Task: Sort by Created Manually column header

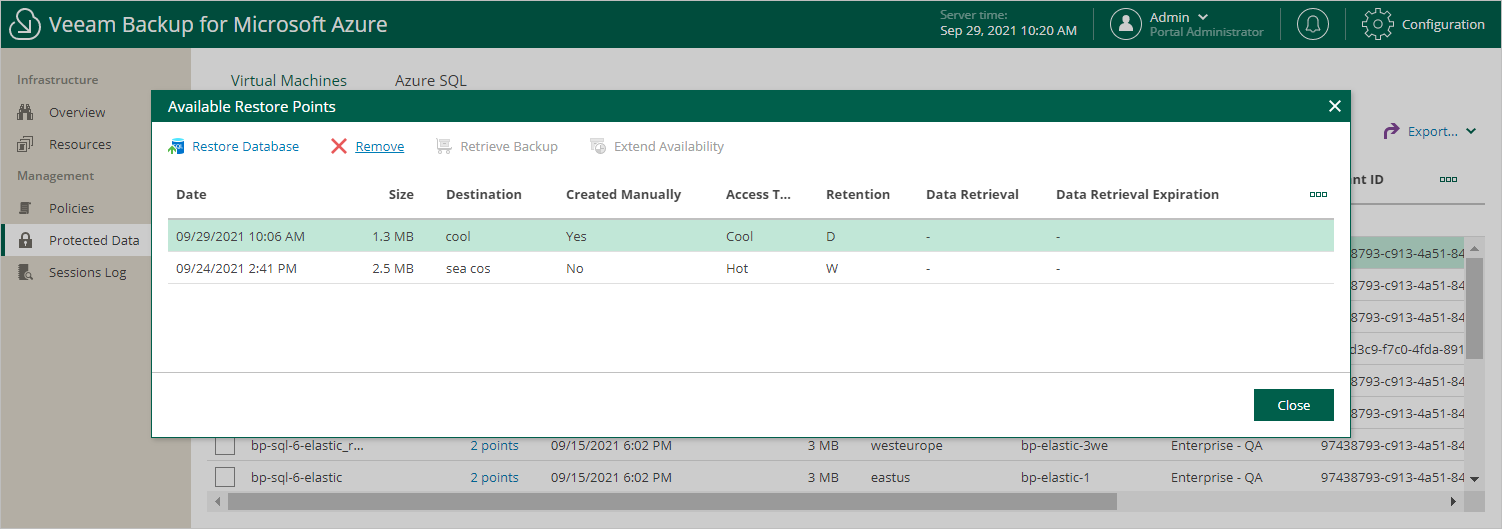Action: [x=623, y=194]
